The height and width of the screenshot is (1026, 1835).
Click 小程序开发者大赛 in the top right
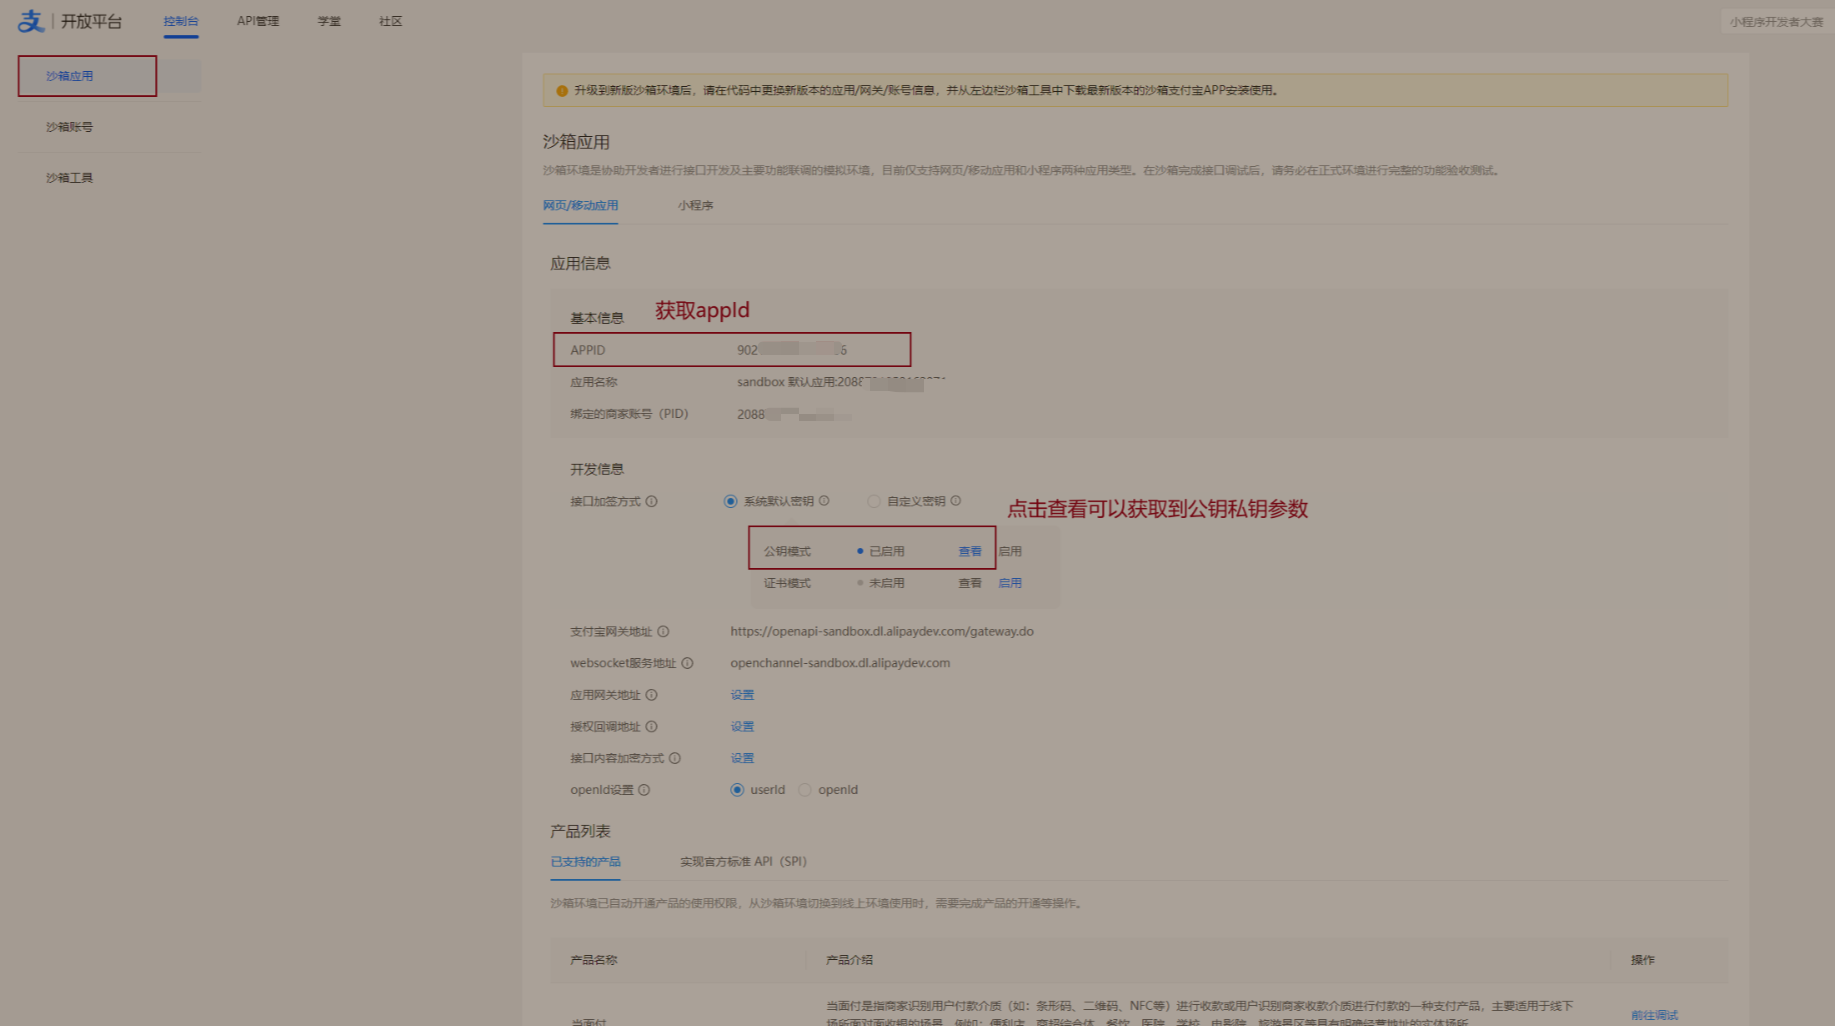click(1776, 22)
